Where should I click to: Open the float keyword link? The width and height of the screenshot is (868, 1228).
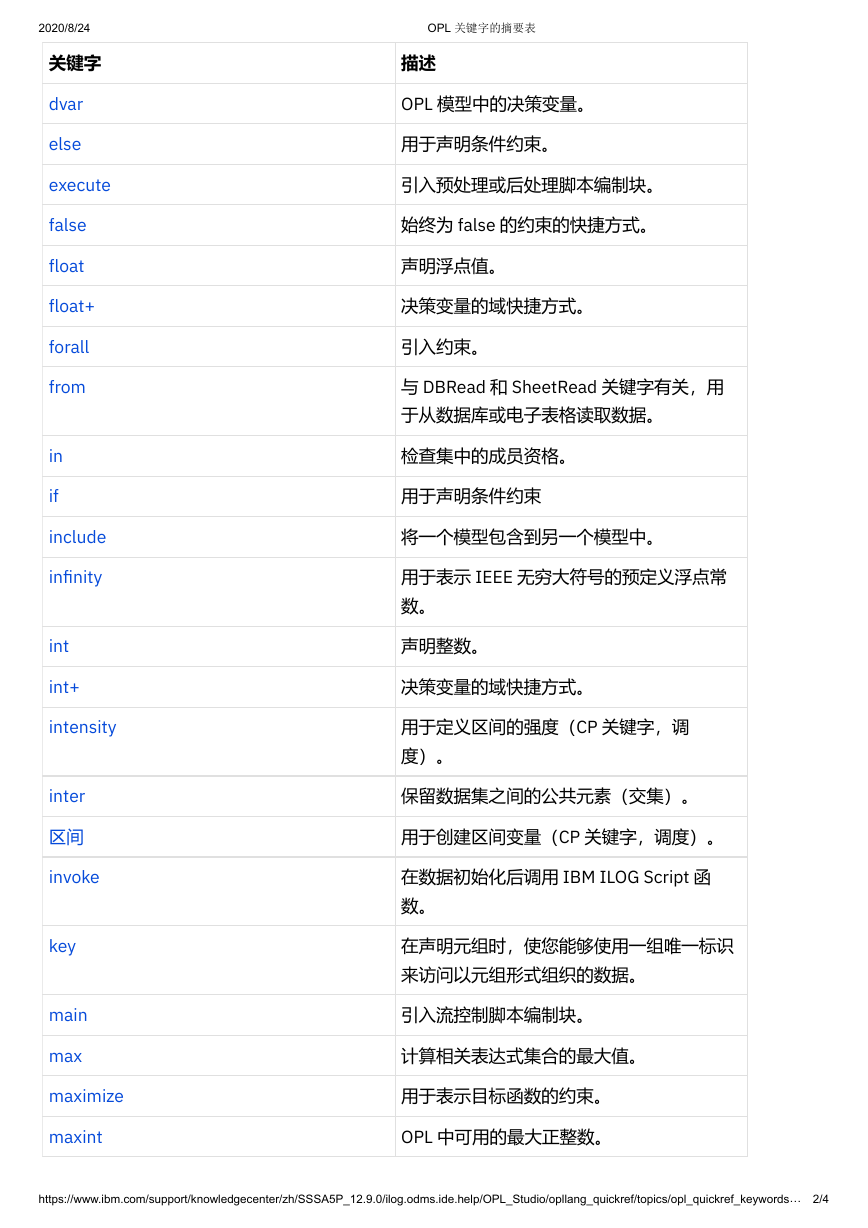(x=67, y=266)
